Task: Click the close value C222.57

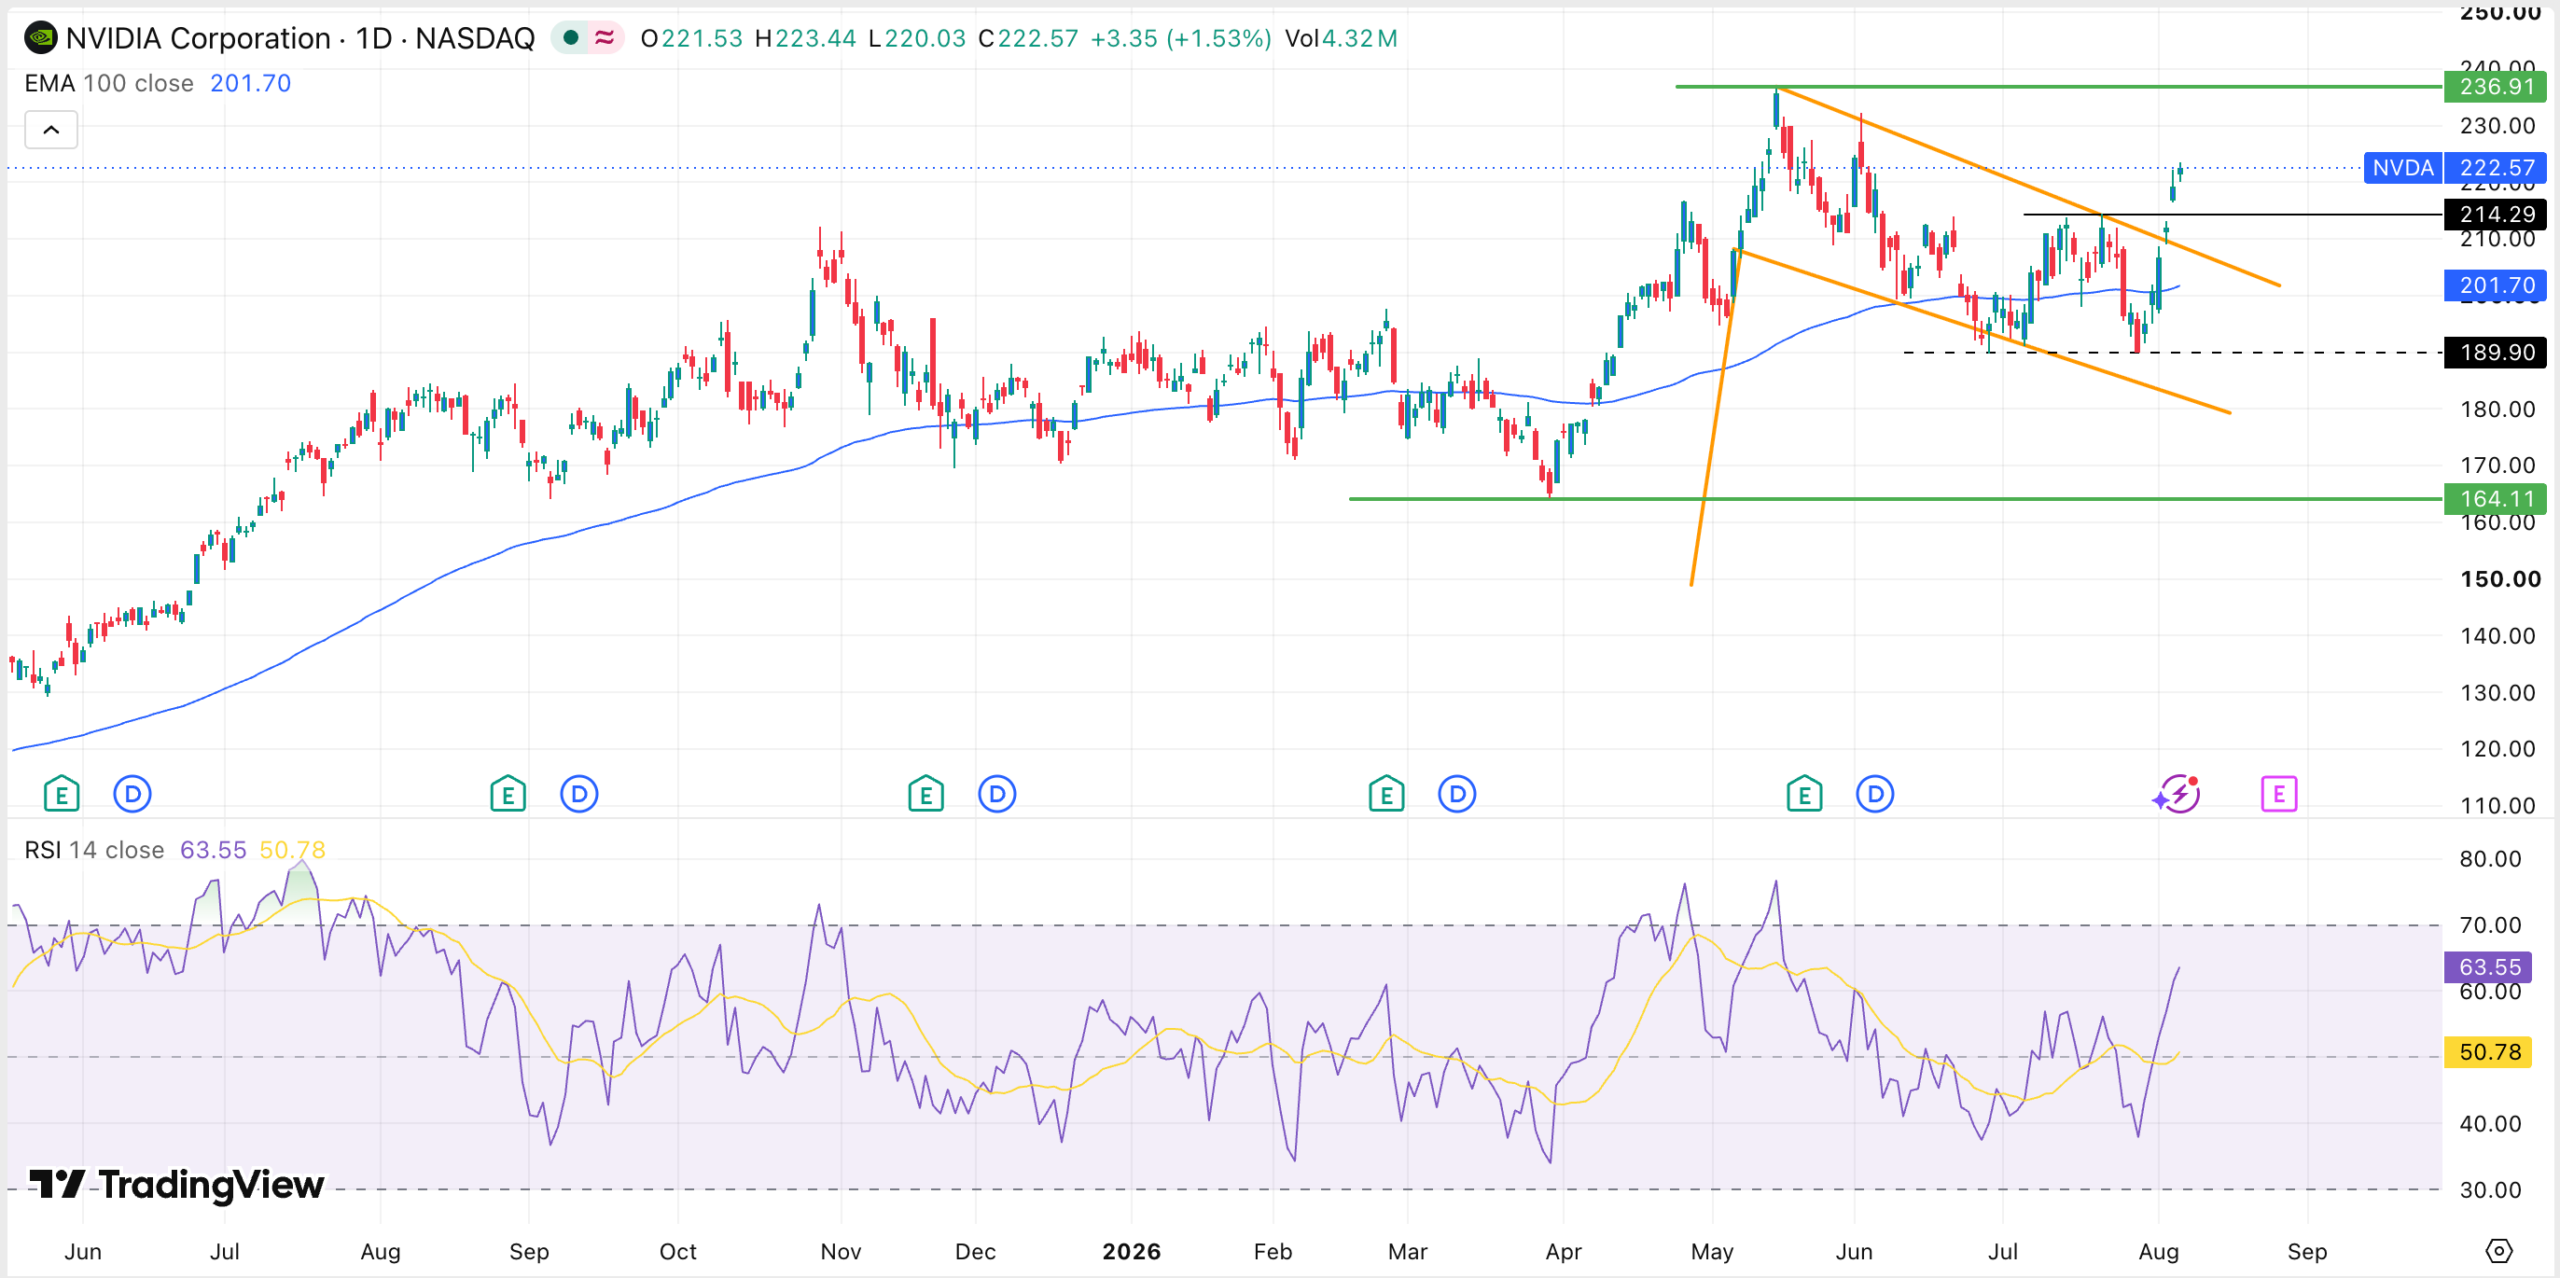Action: pyautogui.click(x=1028, y=38)
